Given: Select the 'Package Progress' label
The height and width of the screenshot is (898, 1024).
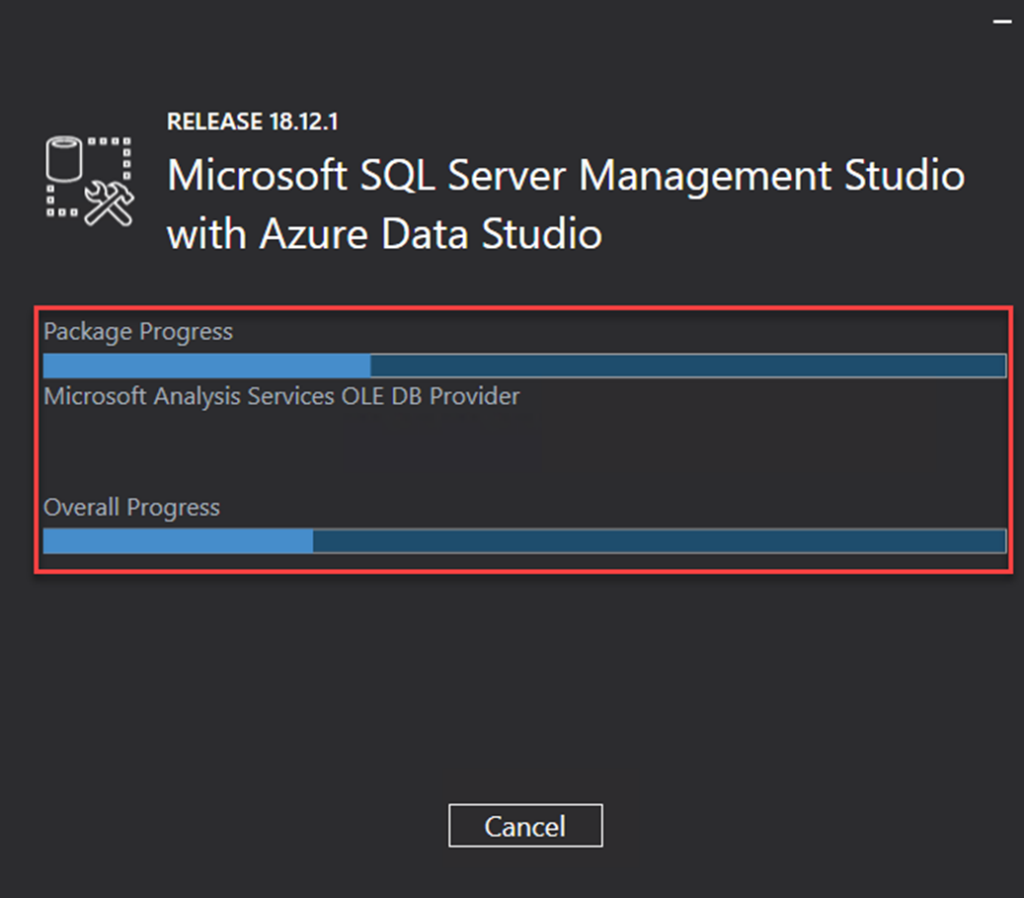Looking at the screenshot, I should 138,332.
